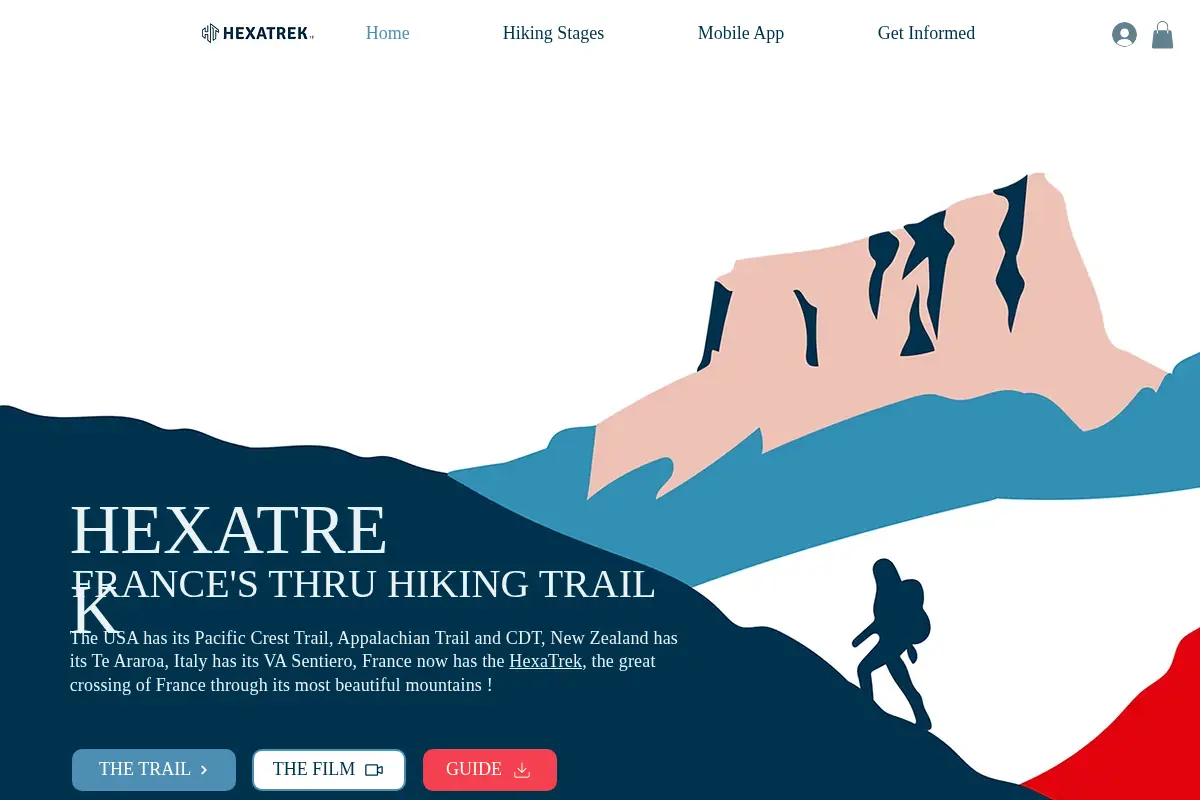Open the shopping bag cart icon

[x=1162, y=35]
